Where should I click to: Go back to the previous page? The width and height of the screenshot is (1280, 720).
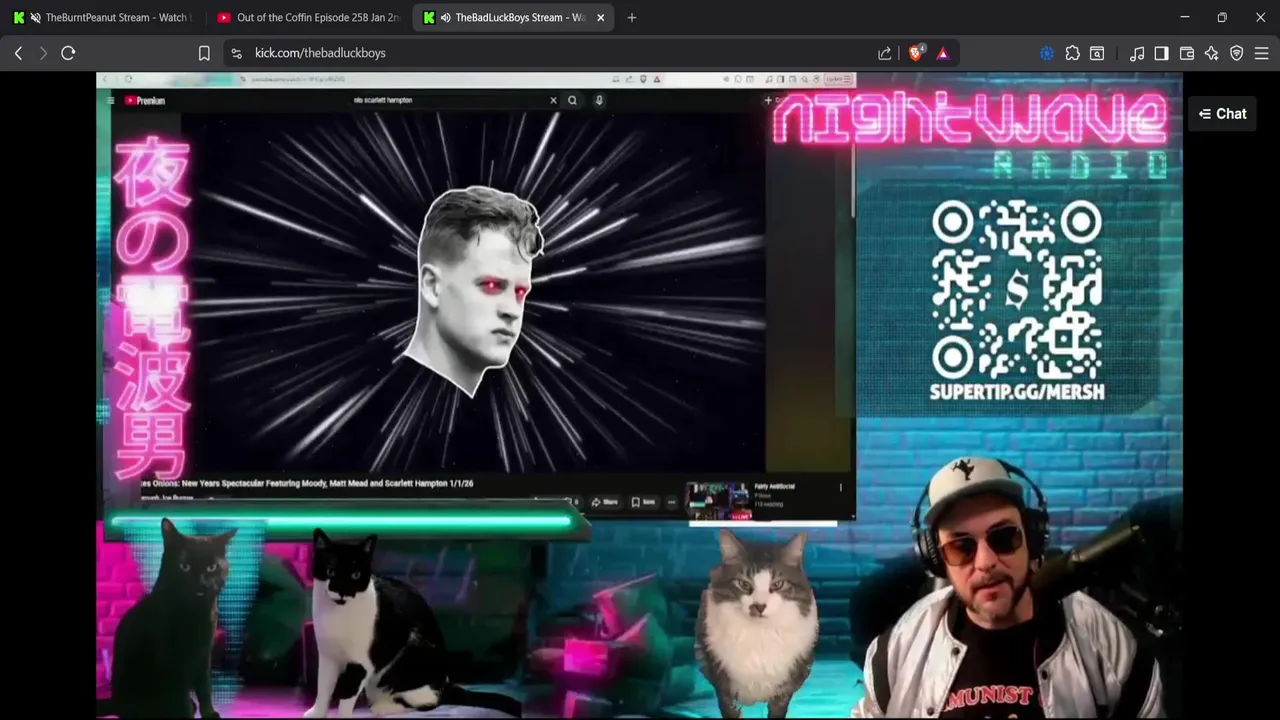(18, 53)
